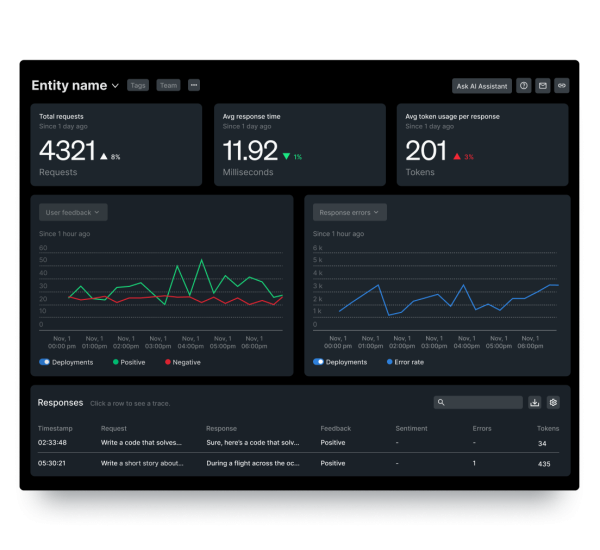This screenshot has width=600, height=550.
Task: Expand the Entity name dropdown chevron
Action: tap(116, 87)
